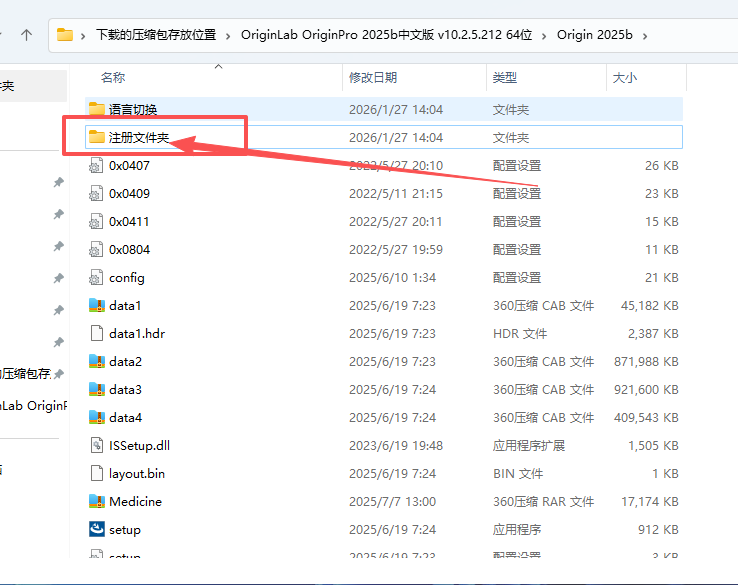
Task: Open the 压缩包存 pinned sidebar folder
Action: pyautogui.click(x=25, y=374)
